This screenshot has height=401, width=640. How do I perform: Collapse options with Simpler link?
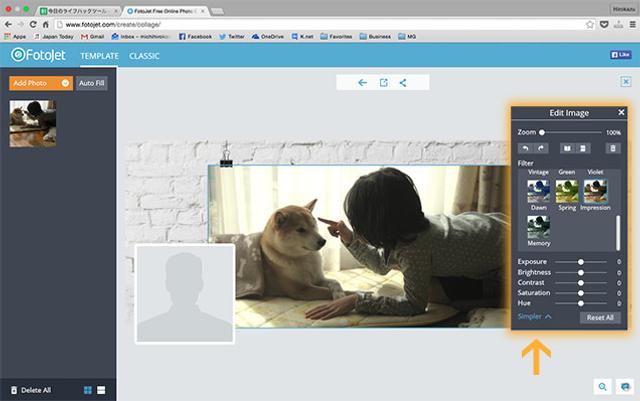534,316
